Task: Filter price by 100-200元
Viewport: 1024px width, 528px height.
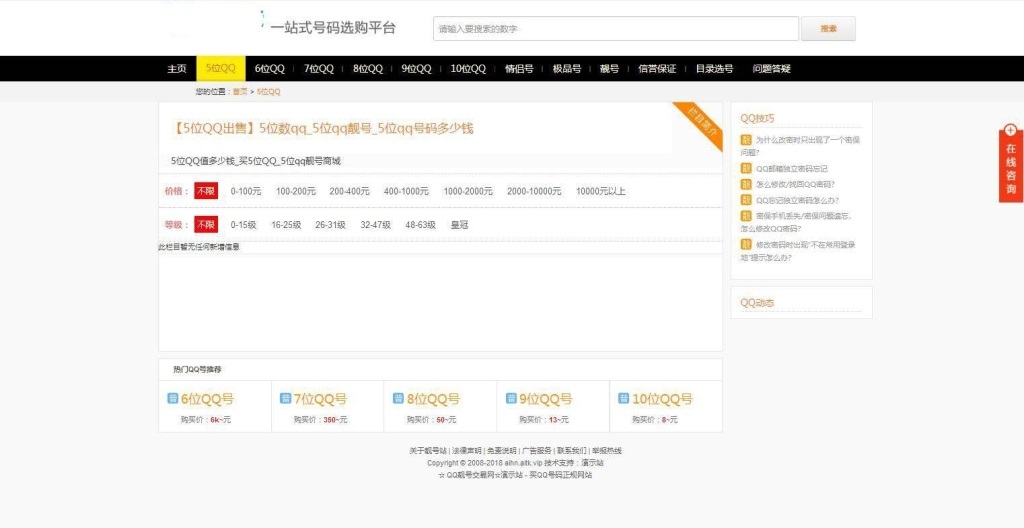Action: [296, 191]
